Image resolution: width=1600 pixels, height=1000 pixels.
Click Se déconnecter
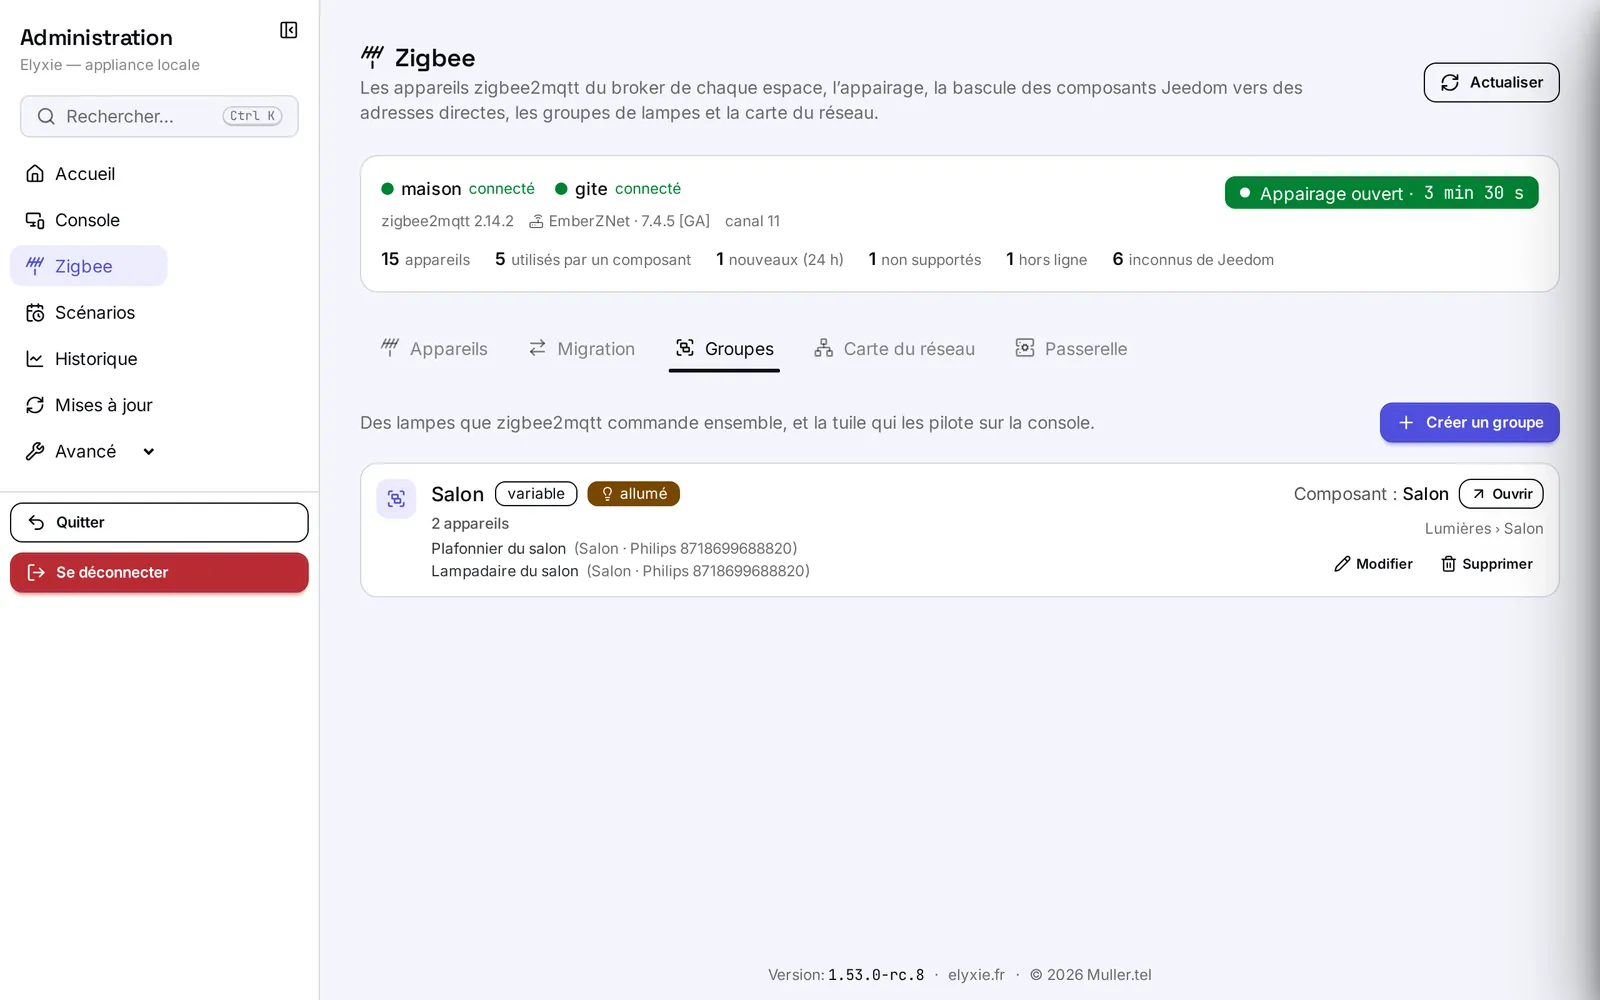(x=159, y=572)
